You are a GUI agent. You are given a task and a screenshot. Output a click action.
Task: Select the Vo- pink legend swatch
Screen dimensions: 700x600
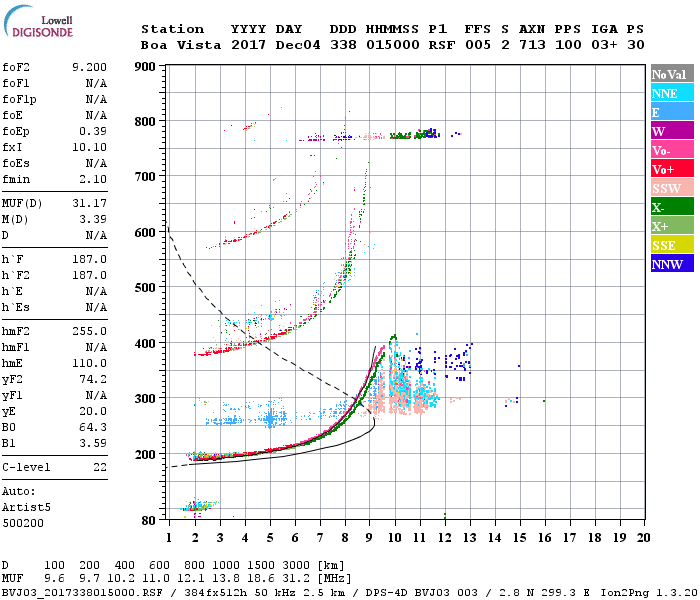tap(672, 150)
